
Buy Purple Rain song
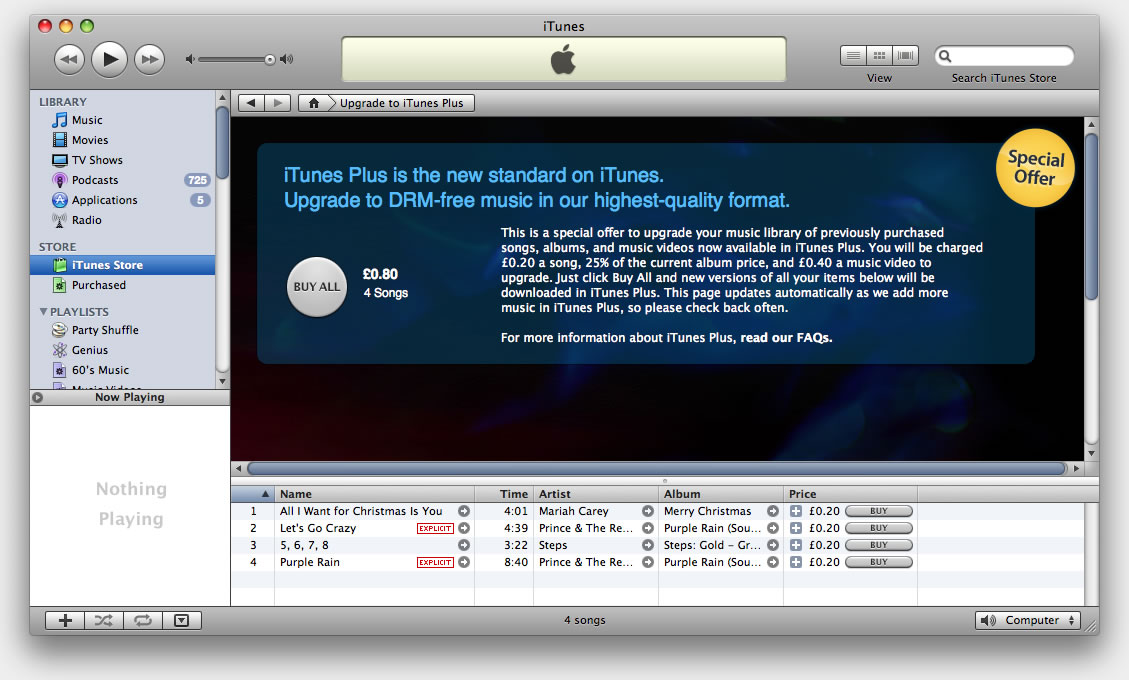click(x=878, y=562)
